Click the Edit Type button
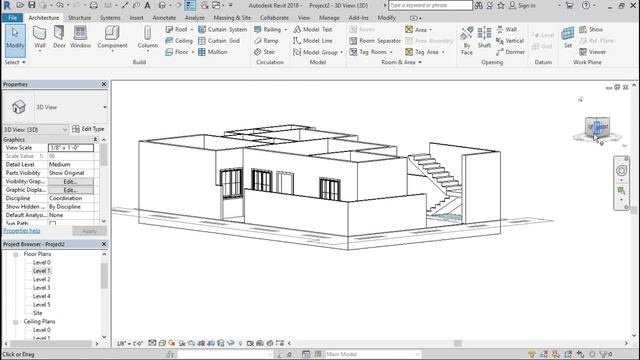The height and width of the screenshot is (360, 640). (x=88, y=129)
